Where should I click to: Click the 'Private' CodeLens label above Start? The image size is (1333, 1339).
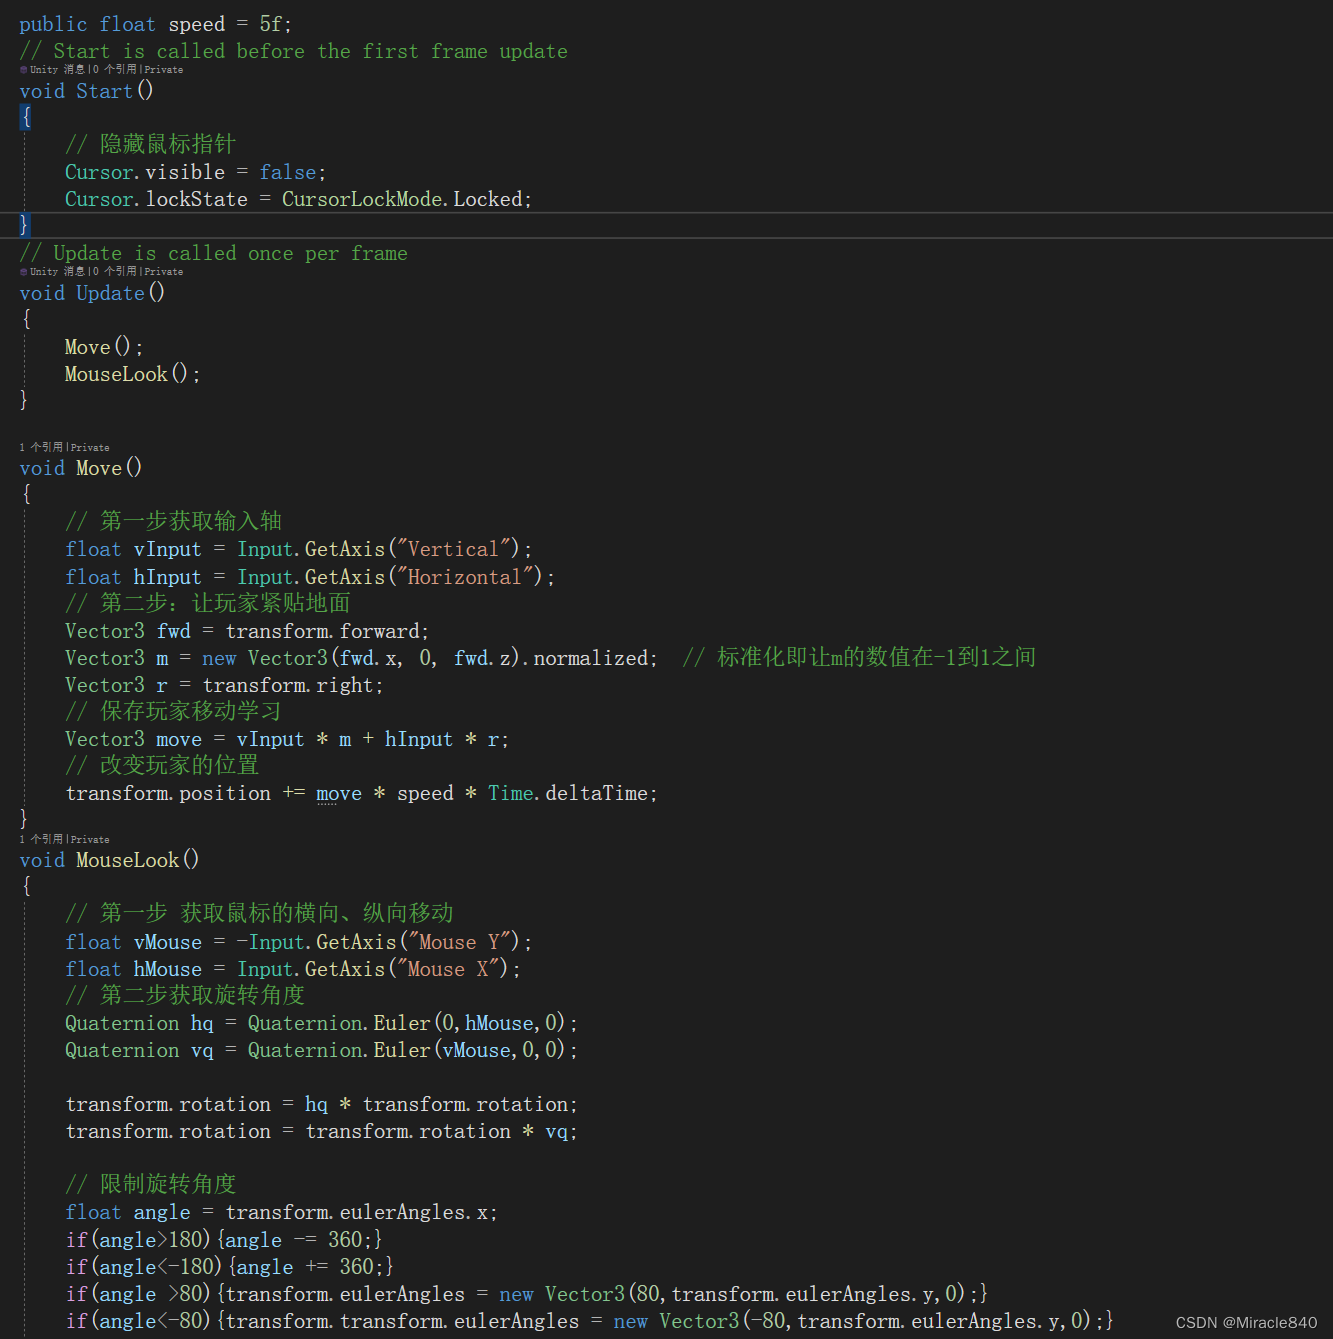coord(165,69)
